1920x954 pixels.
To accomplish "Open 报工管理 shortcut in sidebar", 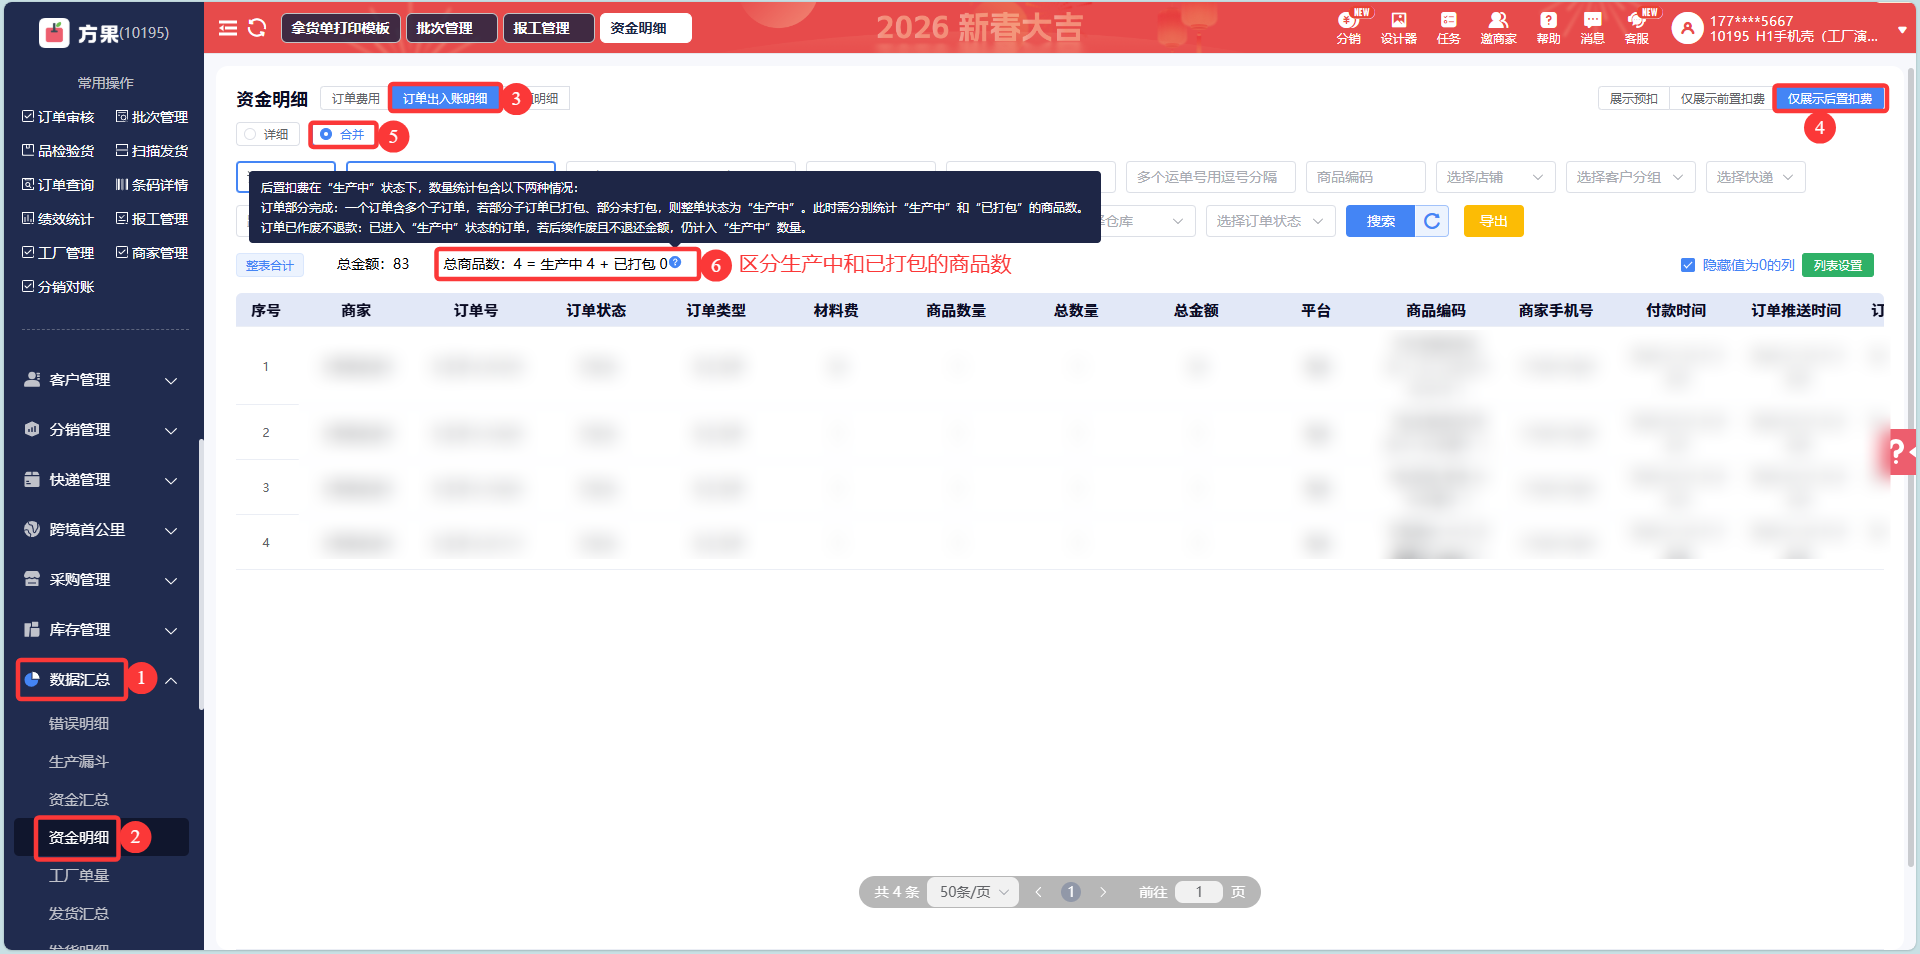I will point(152,219).
